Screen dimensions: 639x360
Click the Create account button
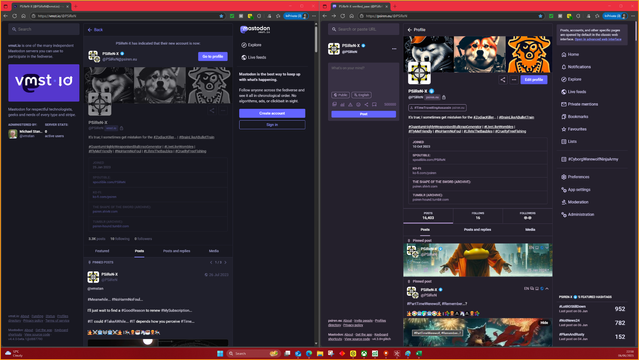click(x=272, y=113)
